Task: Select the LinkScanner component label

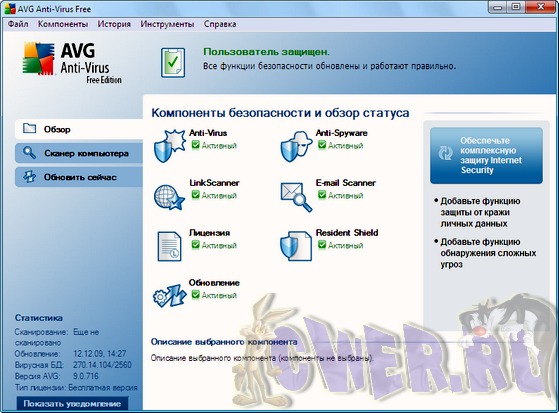Action: click(214, 183)
